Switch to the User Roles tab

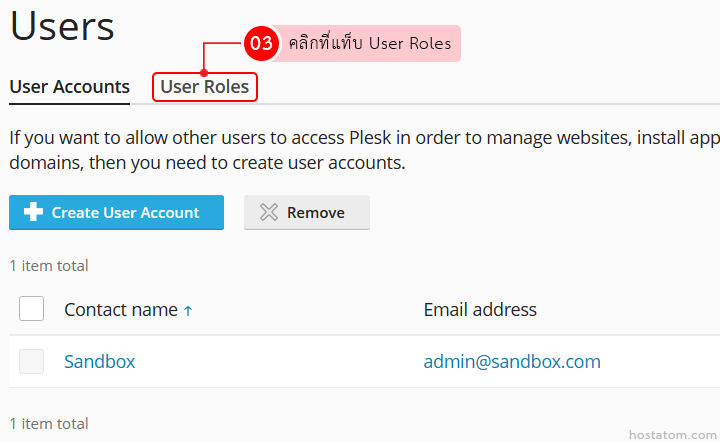point(205,87)
